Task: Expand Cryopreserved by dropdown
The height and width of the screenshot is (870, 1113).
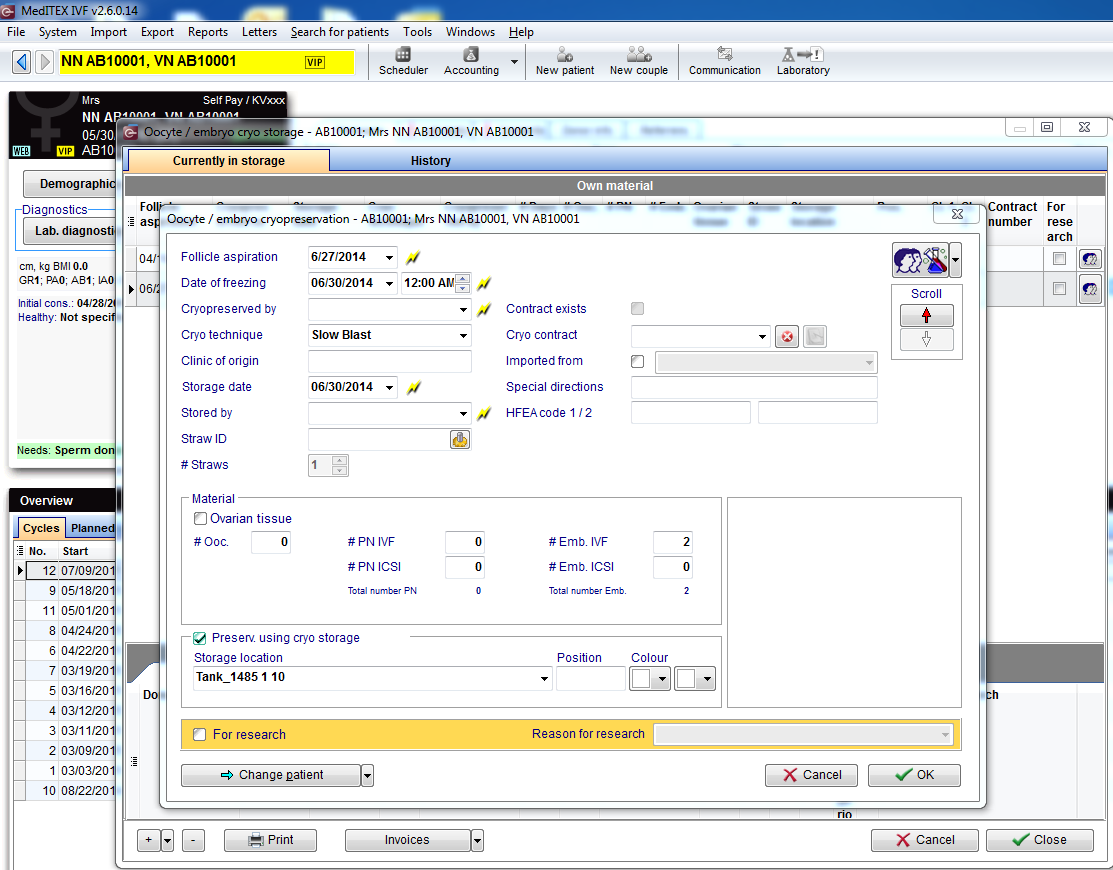Action: [x=464, y=309]
